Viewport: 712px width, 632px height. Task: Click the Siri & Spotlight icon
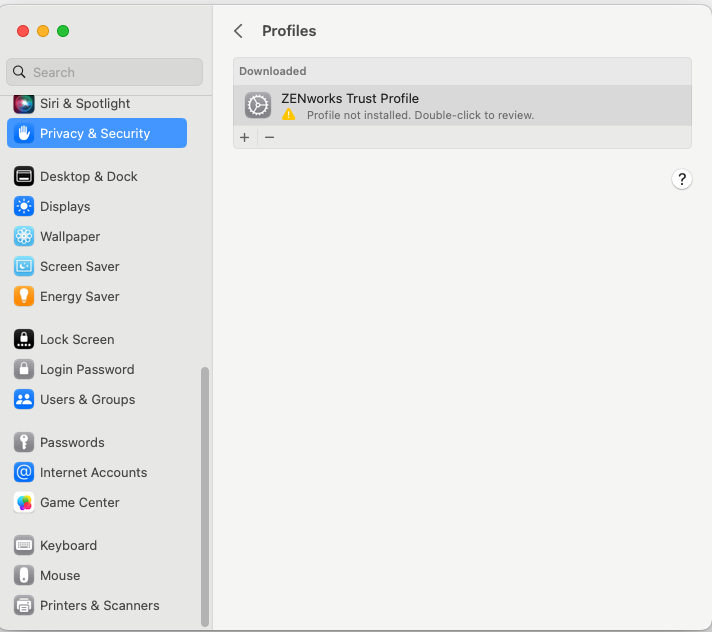tap(24, 103)
